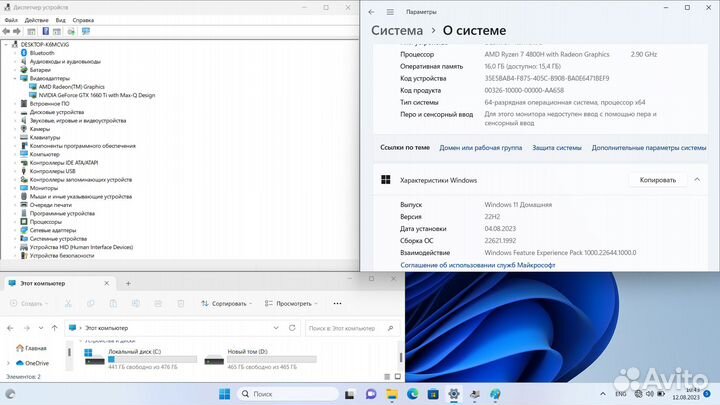Select the Клавиатуры device category
Viewport: 720px width, 405px height.
pos(45,137)
